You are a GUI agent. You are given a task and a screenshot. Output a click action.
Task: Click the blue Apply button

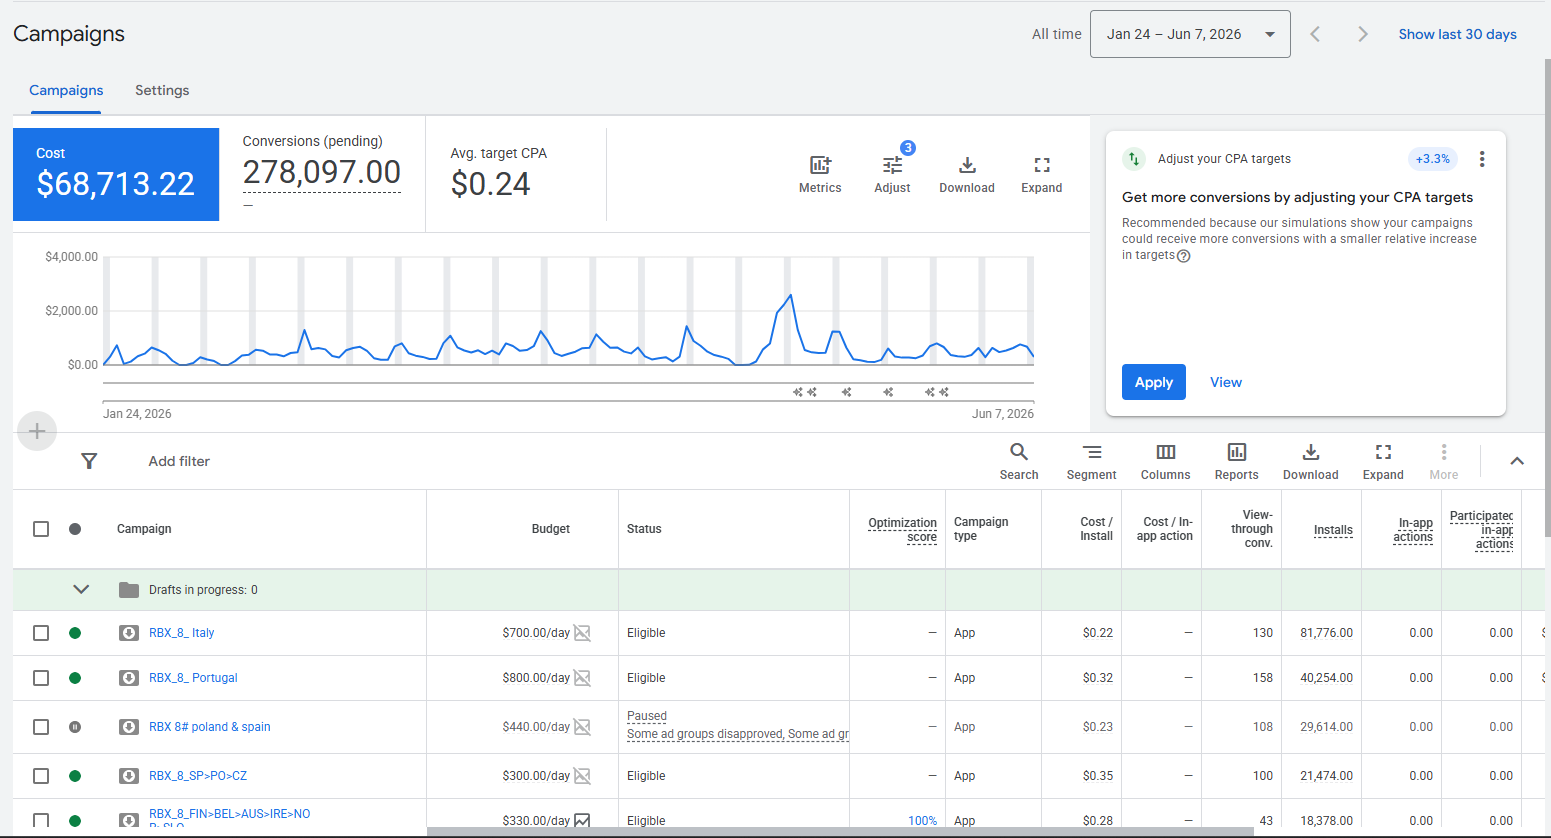[x=1154, y=382]
